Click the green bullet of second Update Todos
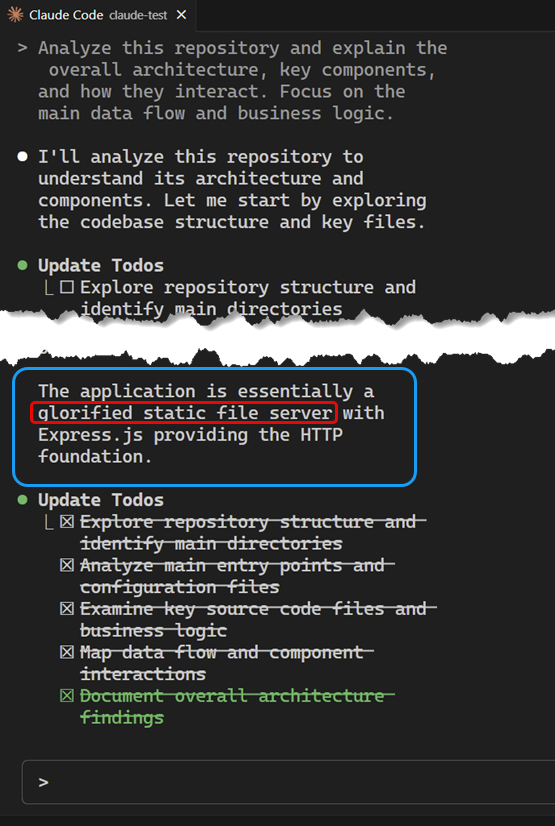Screen dimensions: 555x826 22,499
